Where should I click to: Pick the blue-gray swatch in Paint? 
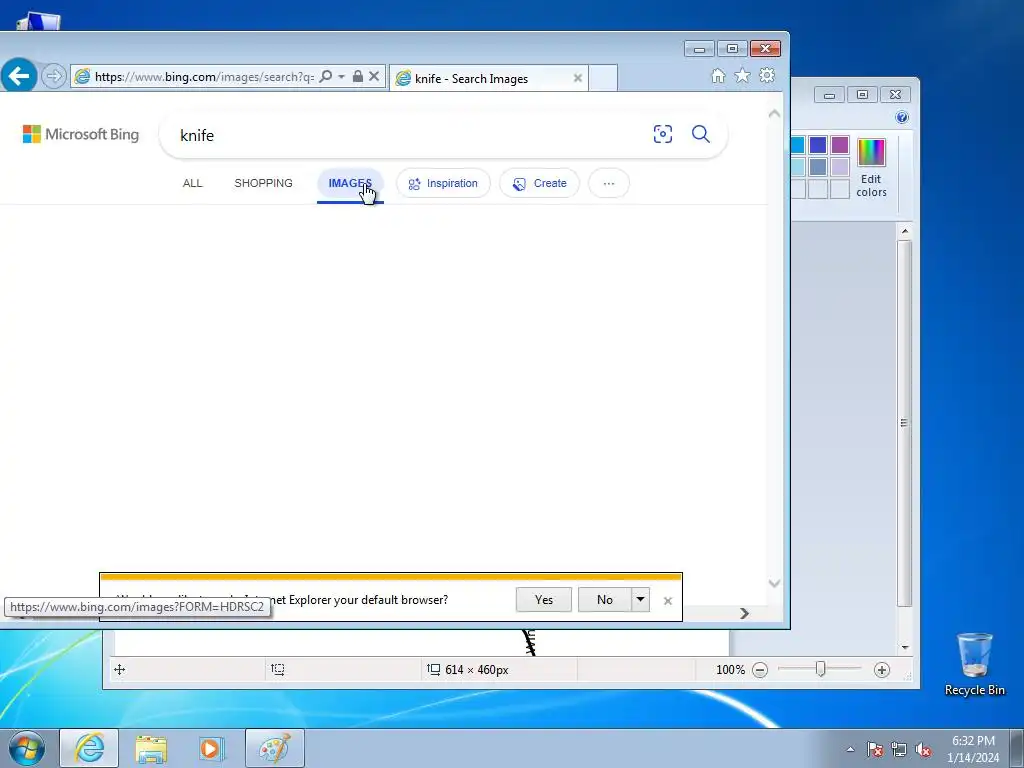click(x=818, y=167)
